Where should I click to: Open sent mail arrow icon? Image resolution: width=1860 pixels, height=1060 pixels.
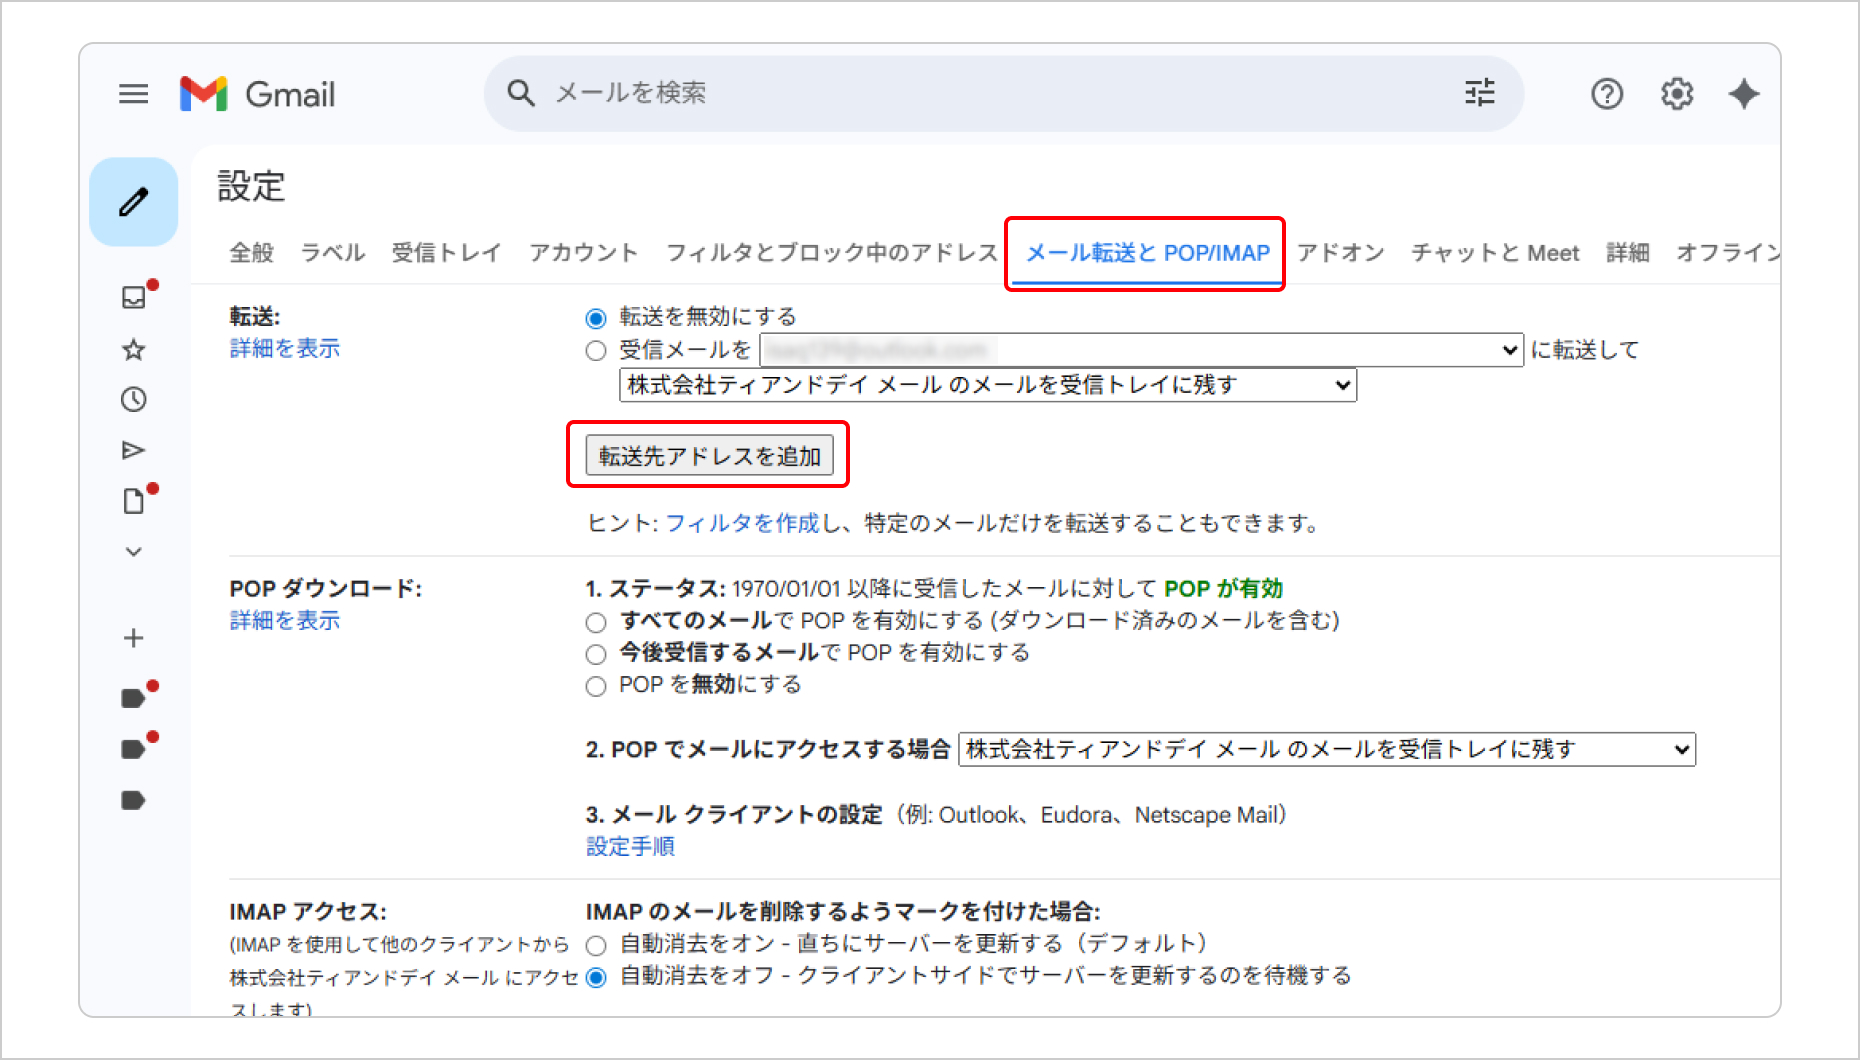point(133,450)
